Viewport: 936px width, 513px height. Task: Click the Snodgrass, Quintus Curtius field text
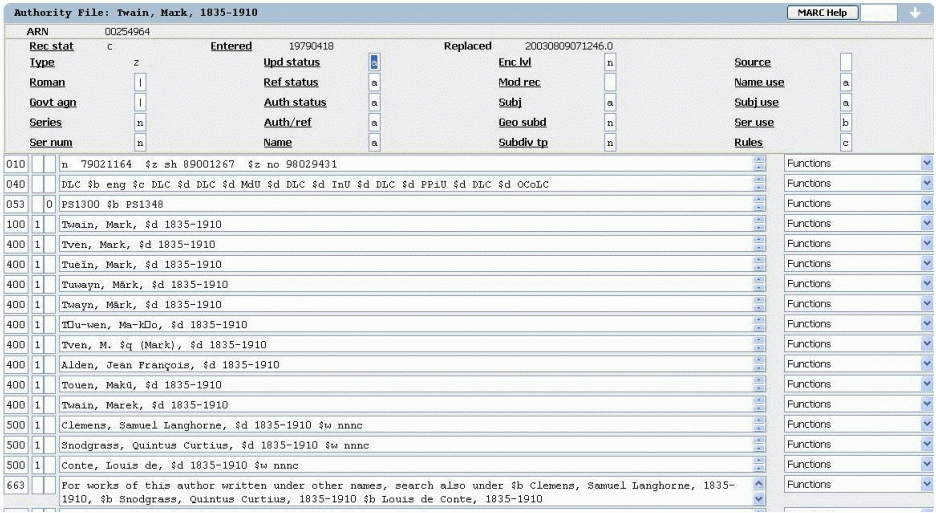[x=200, y=444]
